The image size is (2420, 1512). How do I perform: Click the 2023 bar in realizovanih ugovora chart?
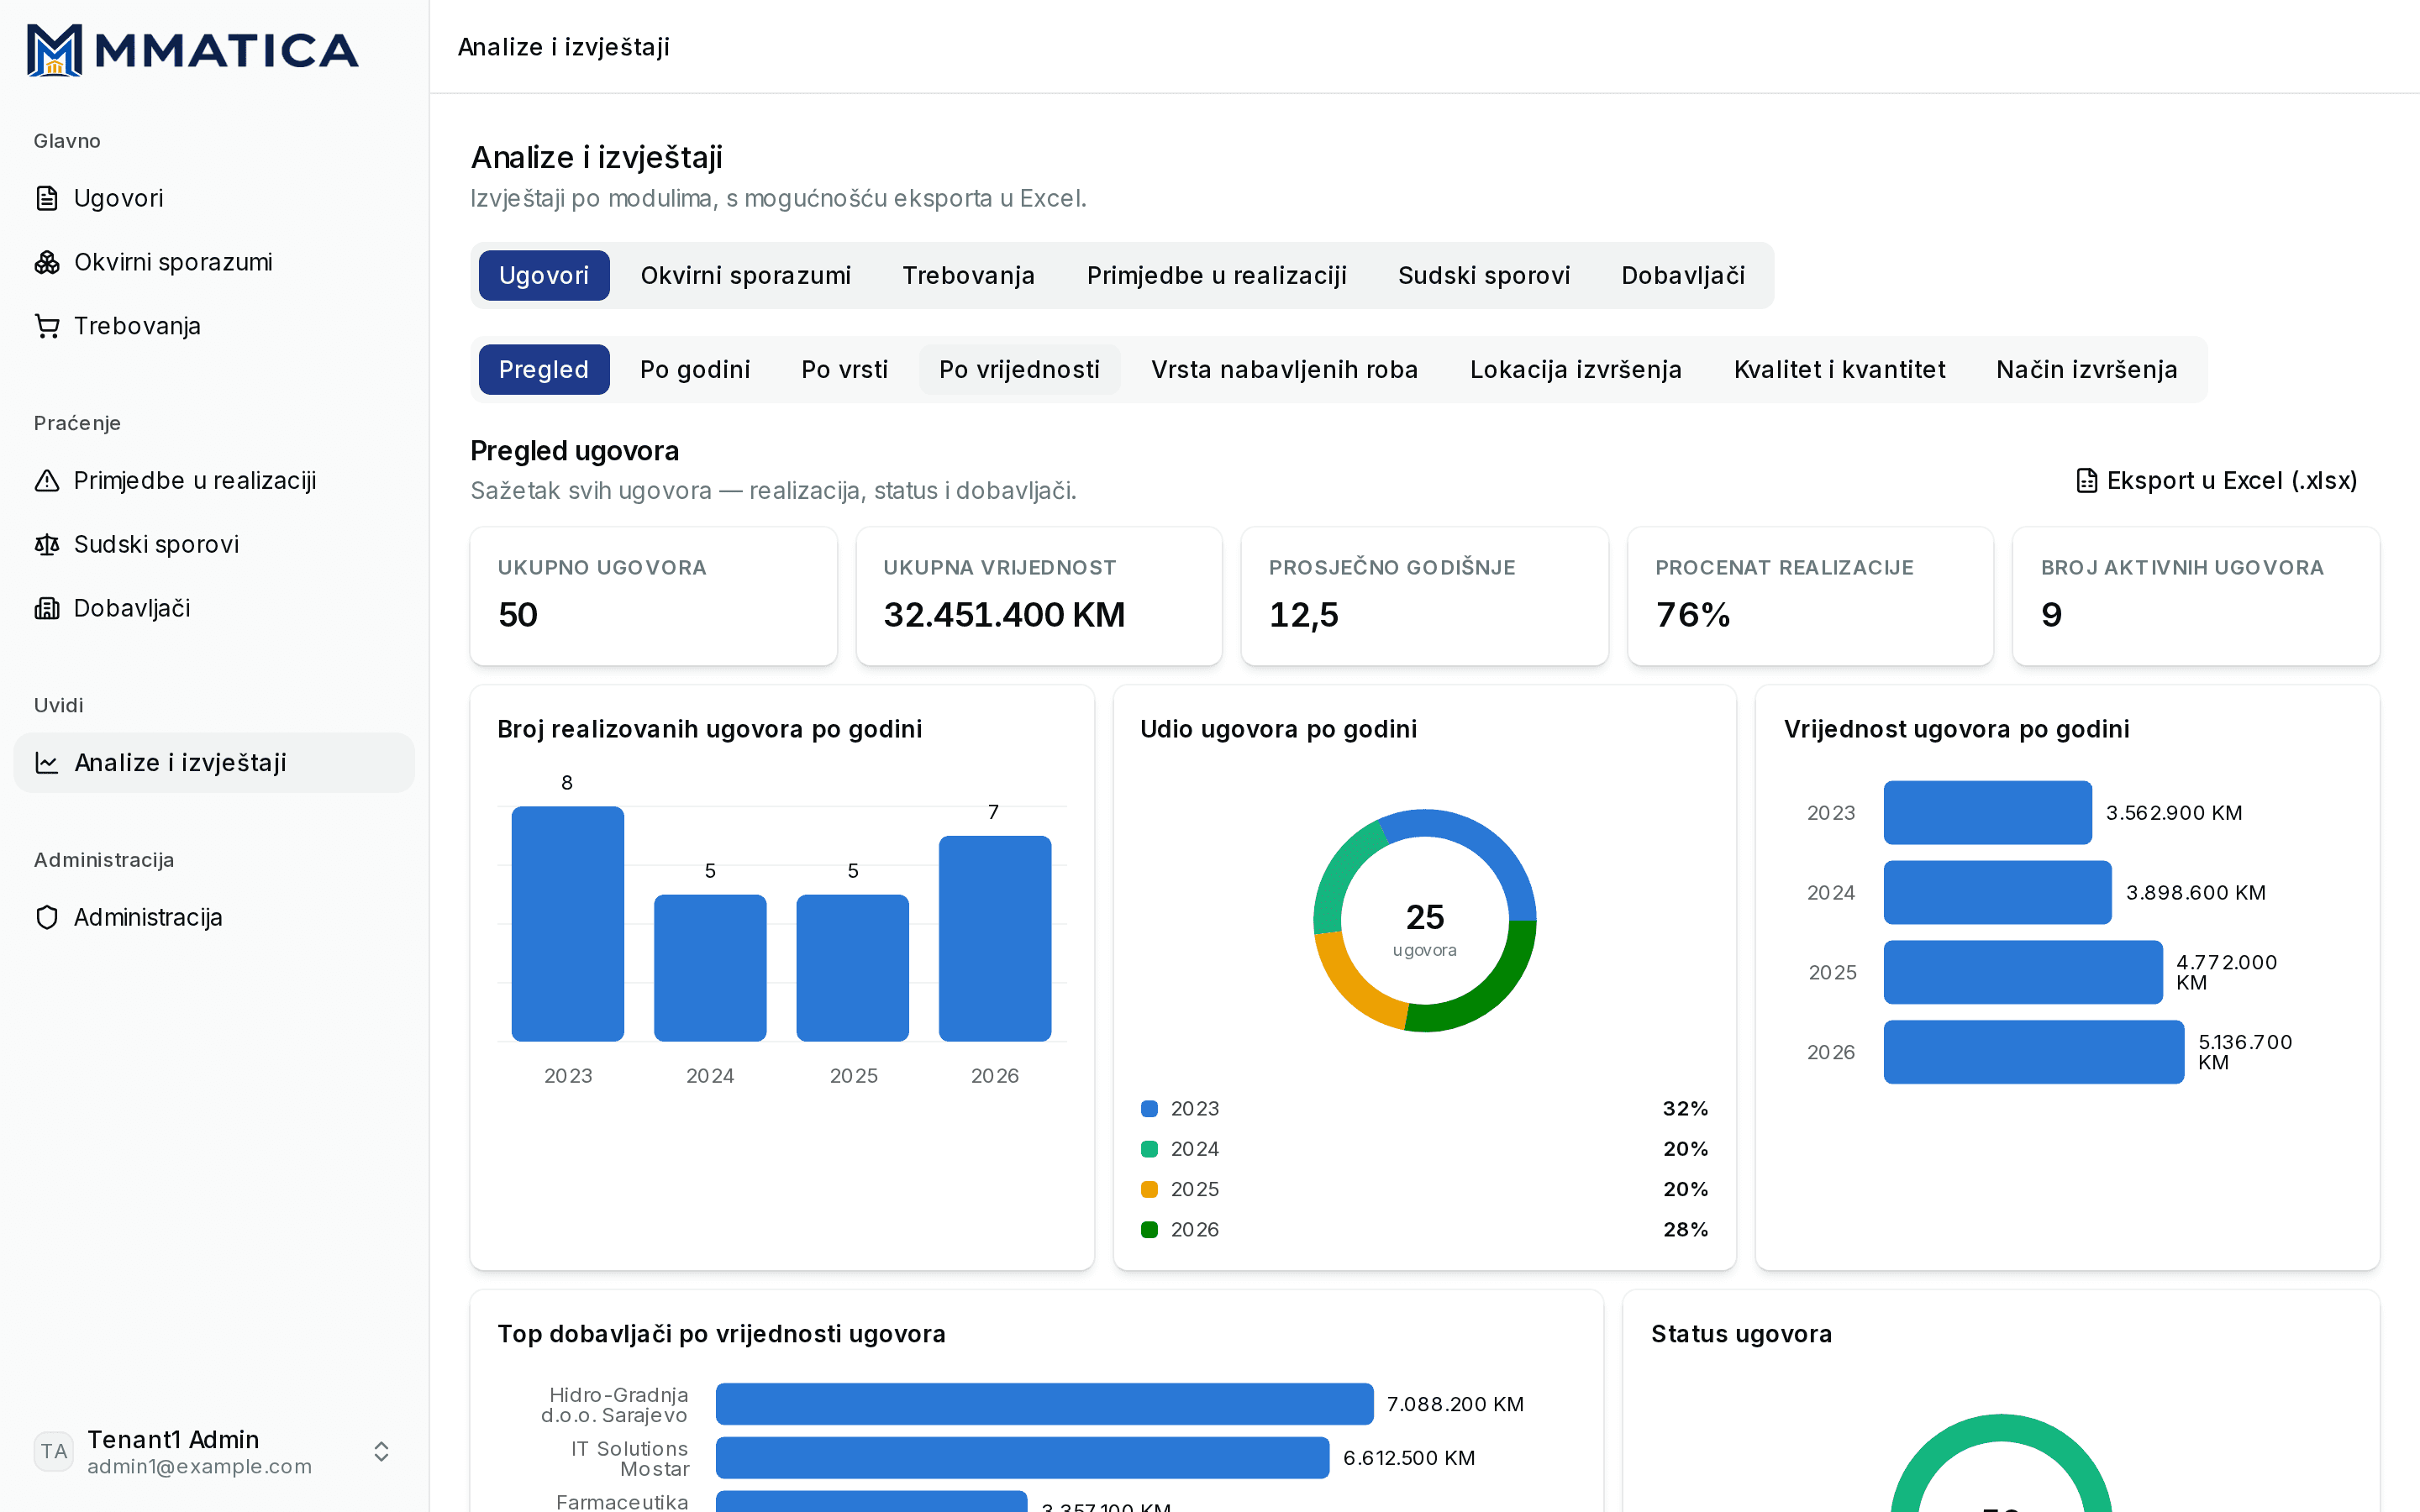click(567, 923)
